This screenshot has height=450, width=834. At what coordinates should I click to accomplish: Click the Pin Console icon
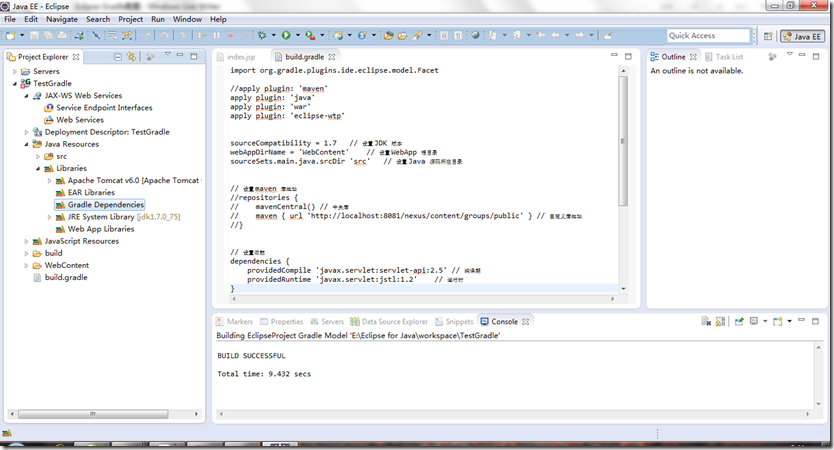click(x=739, y=321)
